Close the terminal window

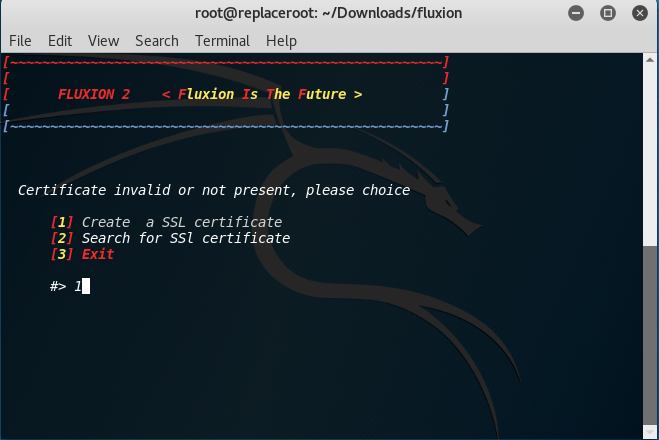point(640,13)
